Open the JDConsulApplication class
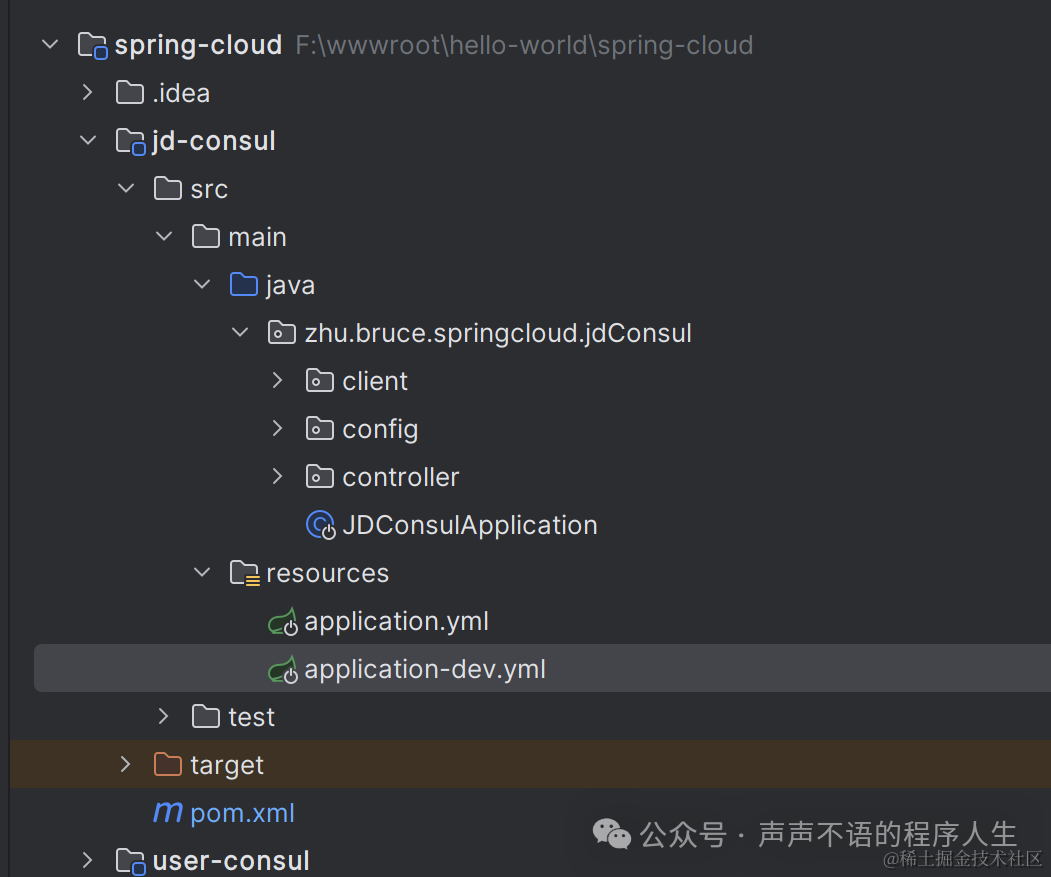Screen dimensions: 1051x877 [x=468, y=524]
